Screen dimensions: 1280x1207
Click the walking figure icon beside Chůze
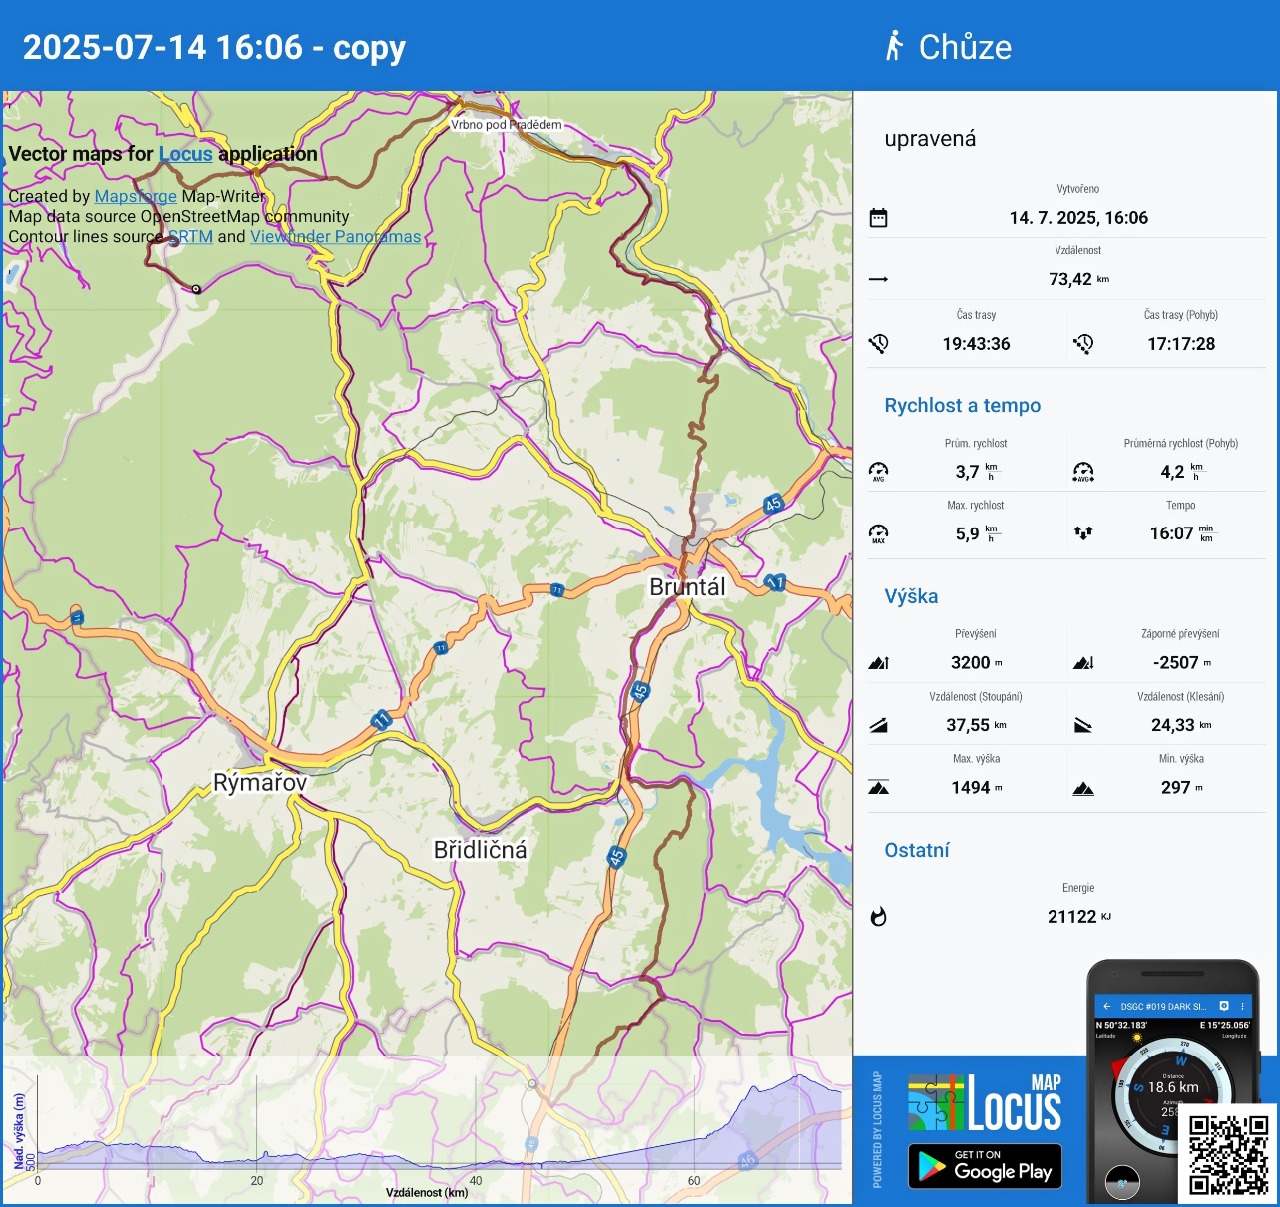click(894, 46)
